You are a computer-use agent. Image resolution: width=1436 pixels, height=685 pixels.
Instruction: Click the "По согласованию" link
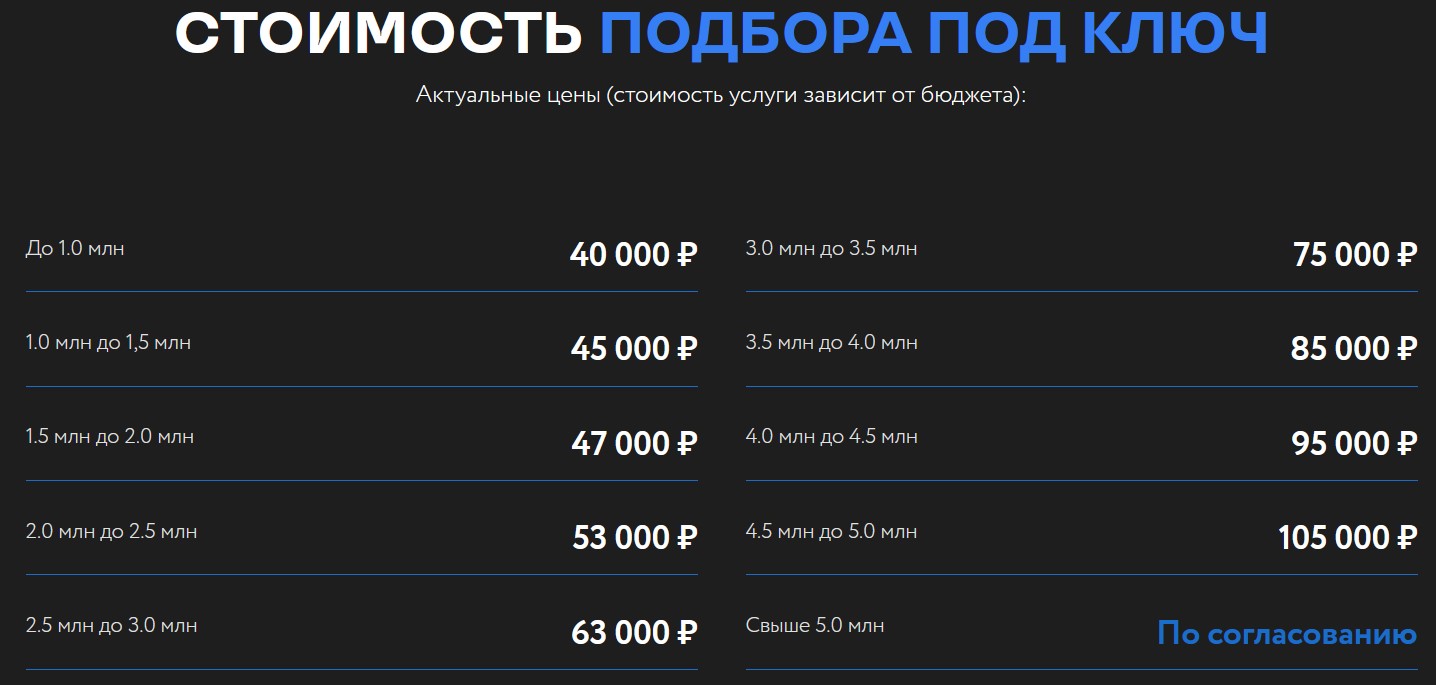point(1286,633)
